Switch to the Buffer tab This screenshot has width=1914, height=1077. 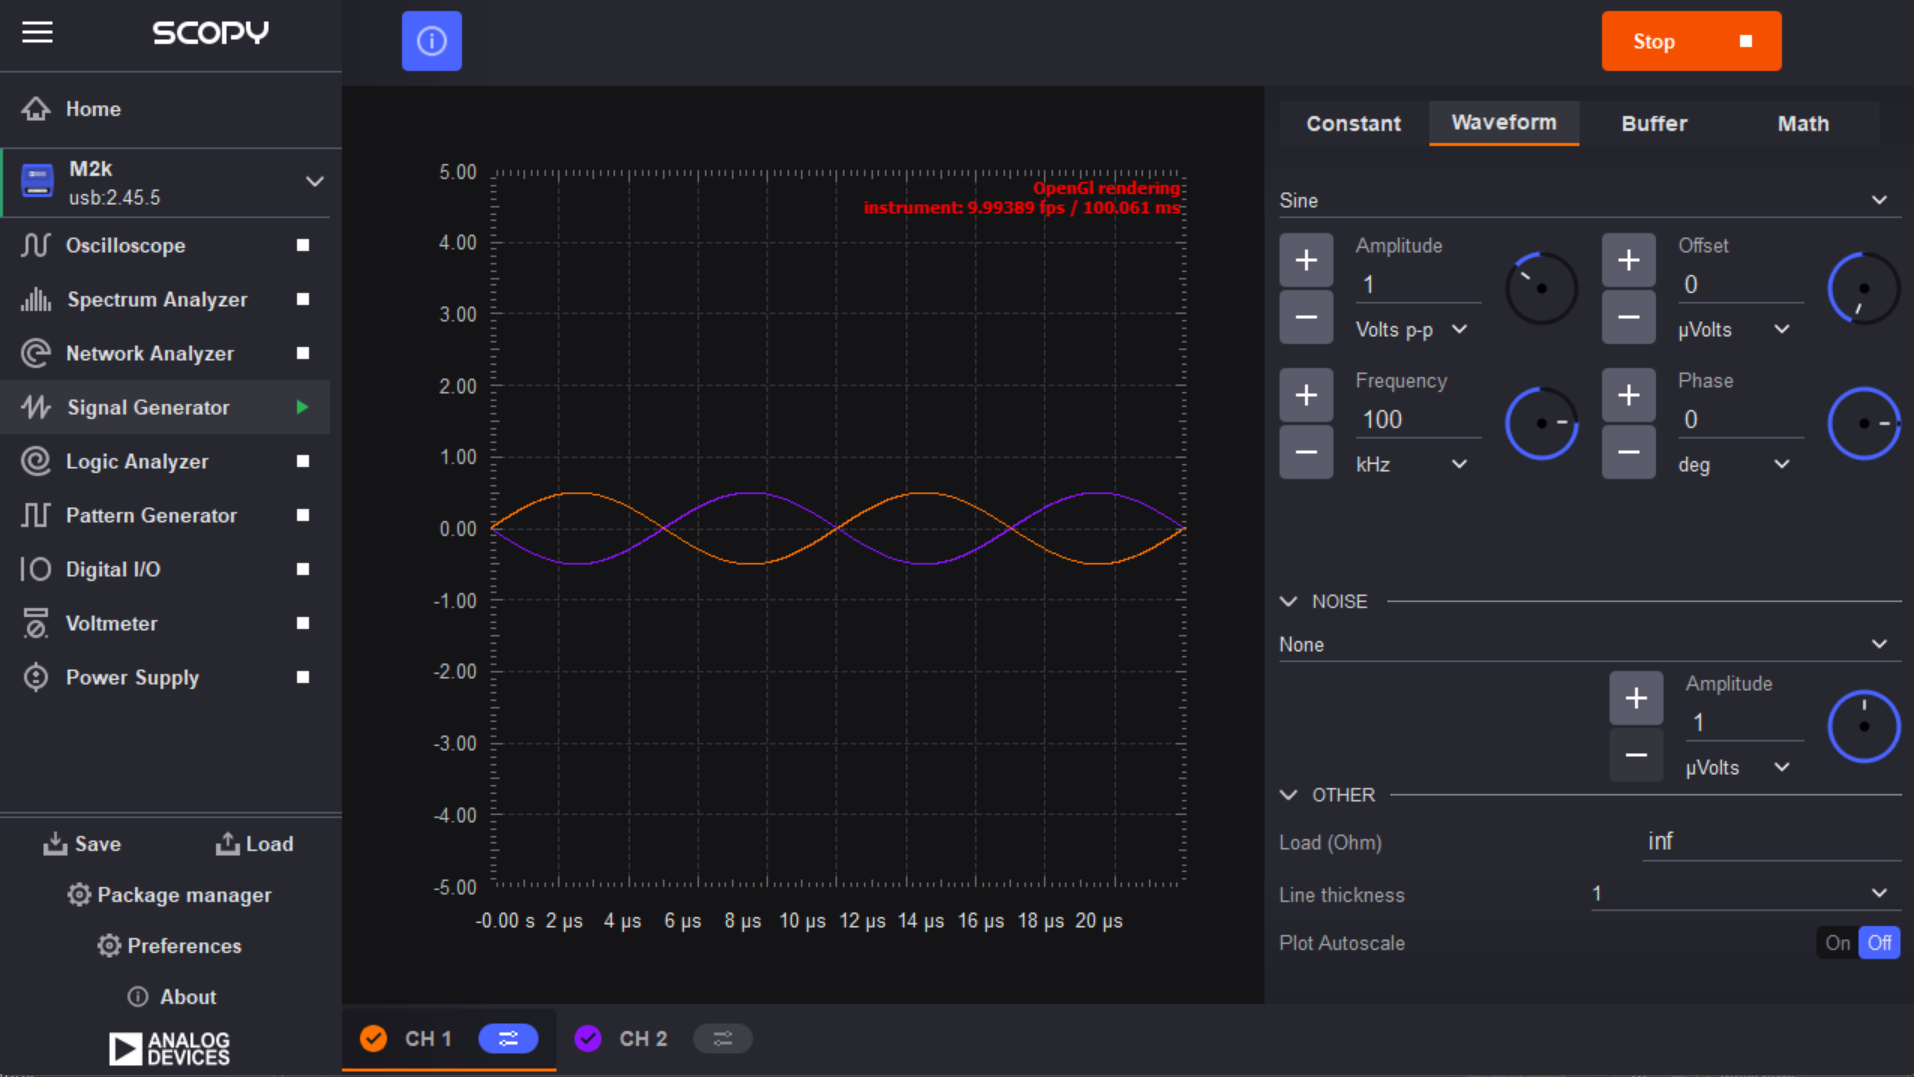1654,123
